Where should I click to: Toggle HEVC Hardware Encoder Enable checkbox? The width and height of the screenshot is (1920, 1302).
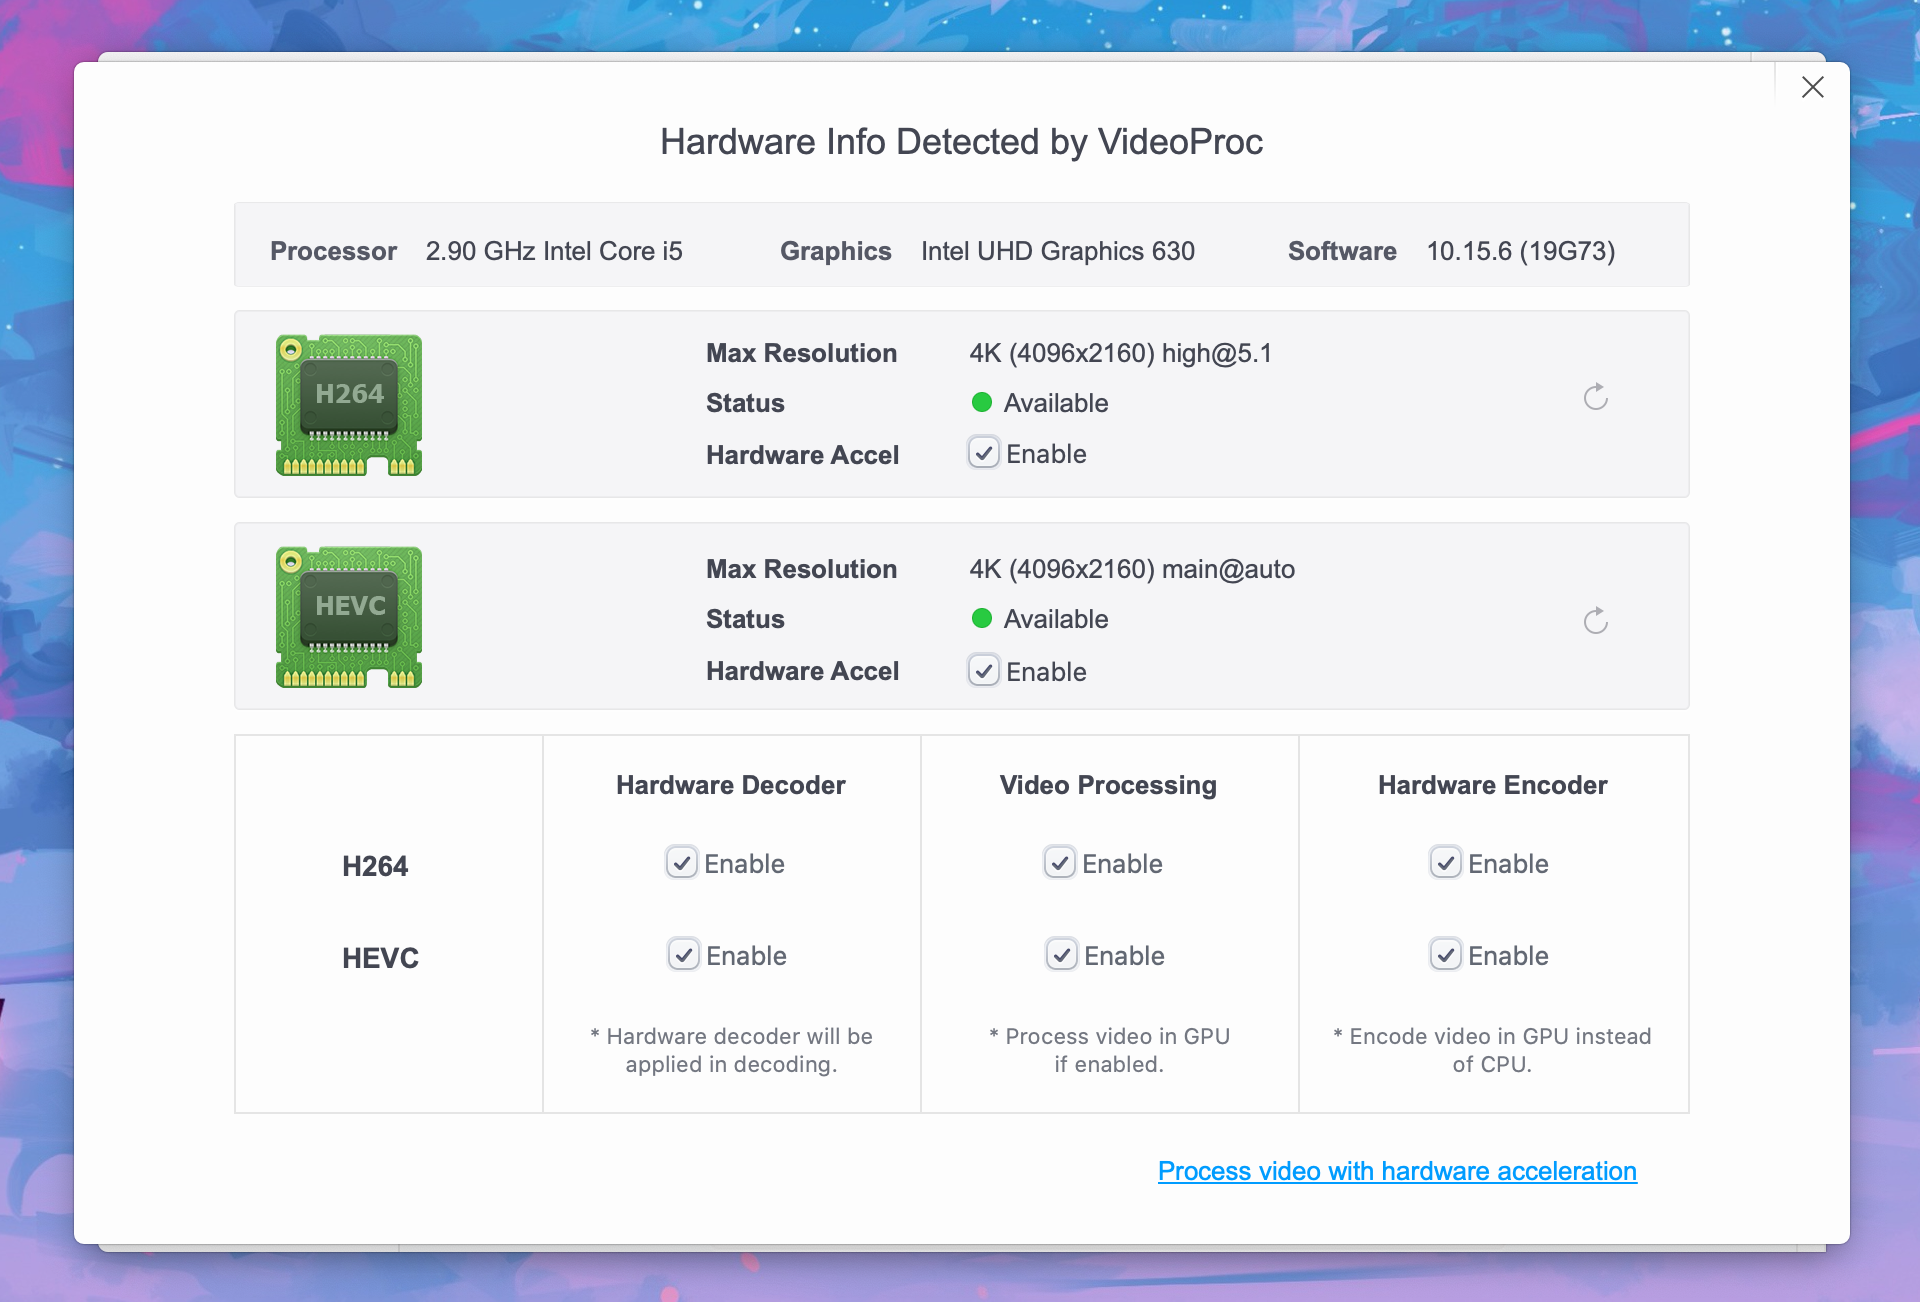1446,954
